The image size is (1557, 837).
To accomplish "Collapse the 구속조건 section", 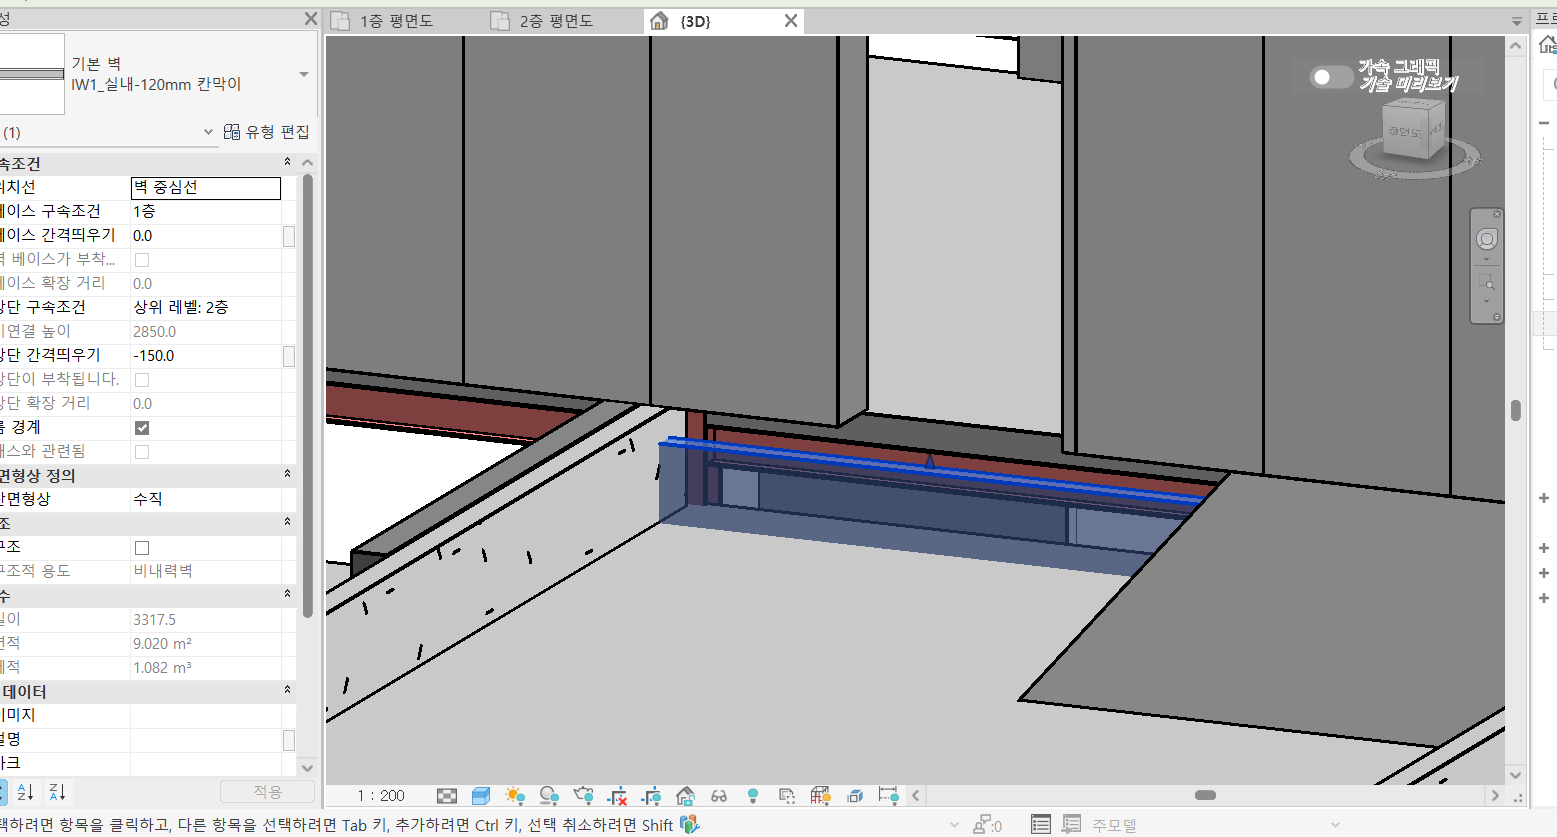I will tap(288, 162).
